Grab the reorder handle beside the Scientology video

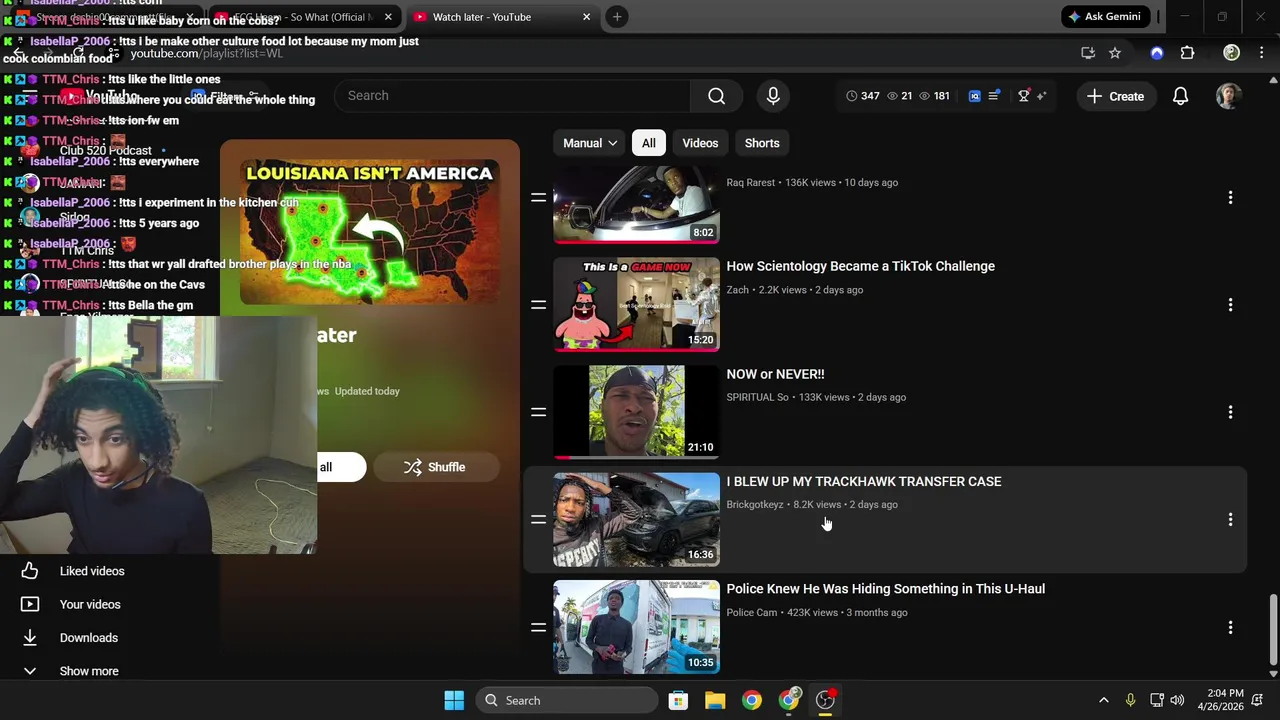(538, 305)
